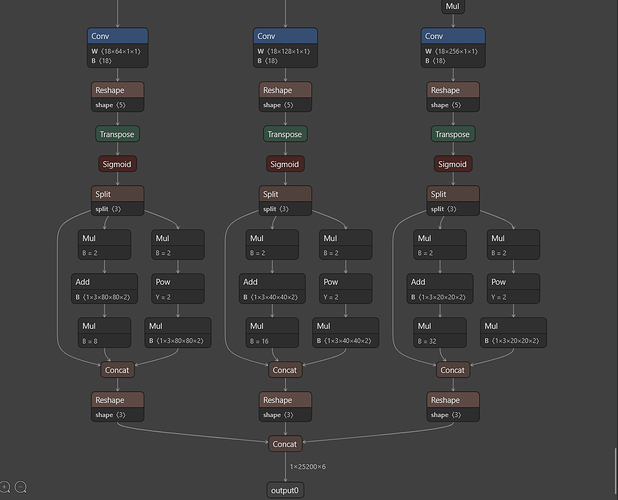Select the left column Sigmoid node
This screenshot has height=500, width=618.
click(117, 164)
